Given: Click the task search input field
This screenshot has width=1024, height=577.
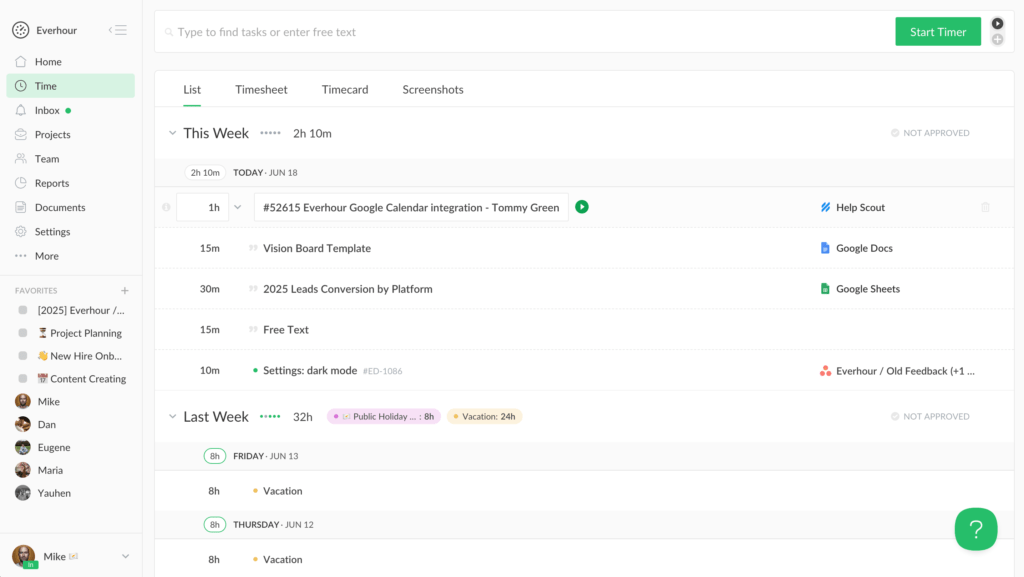Looking at the screenshot, I should [520, 32].
